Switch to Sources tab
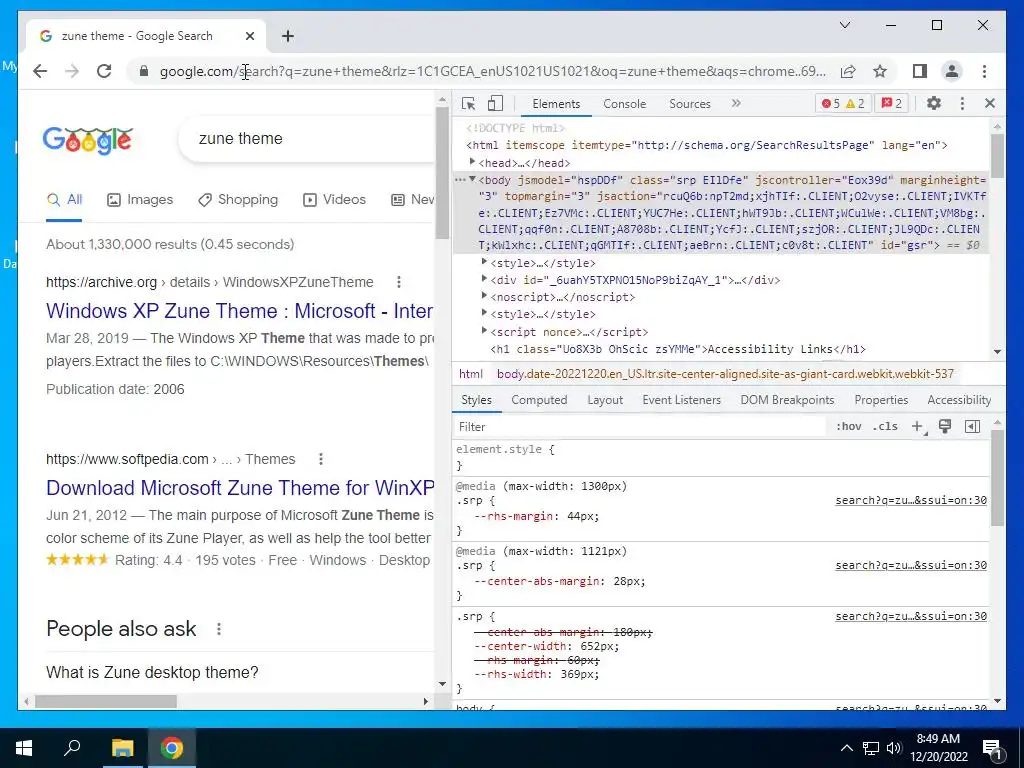This screenshot has width=1024, height=768. 690,104
